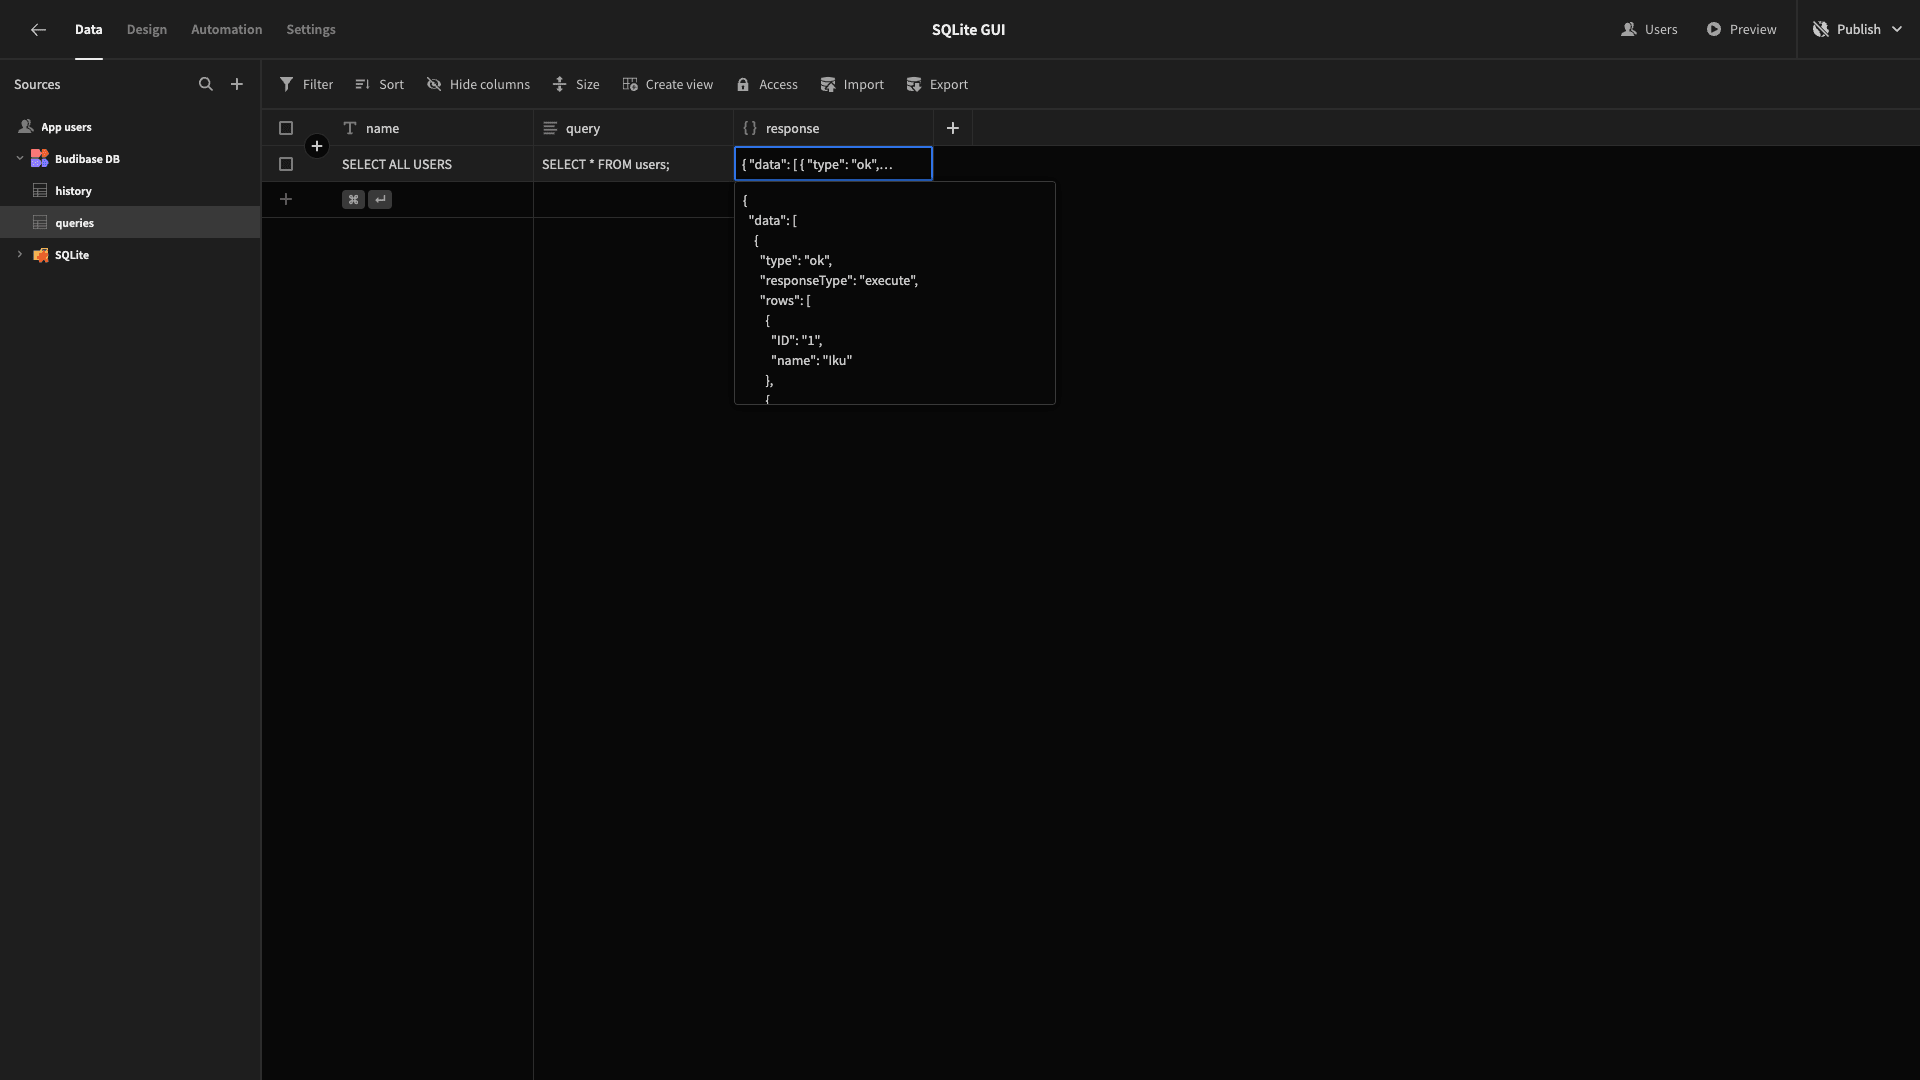
Task: Add a new column with plus icon
Action: [953, 128]
